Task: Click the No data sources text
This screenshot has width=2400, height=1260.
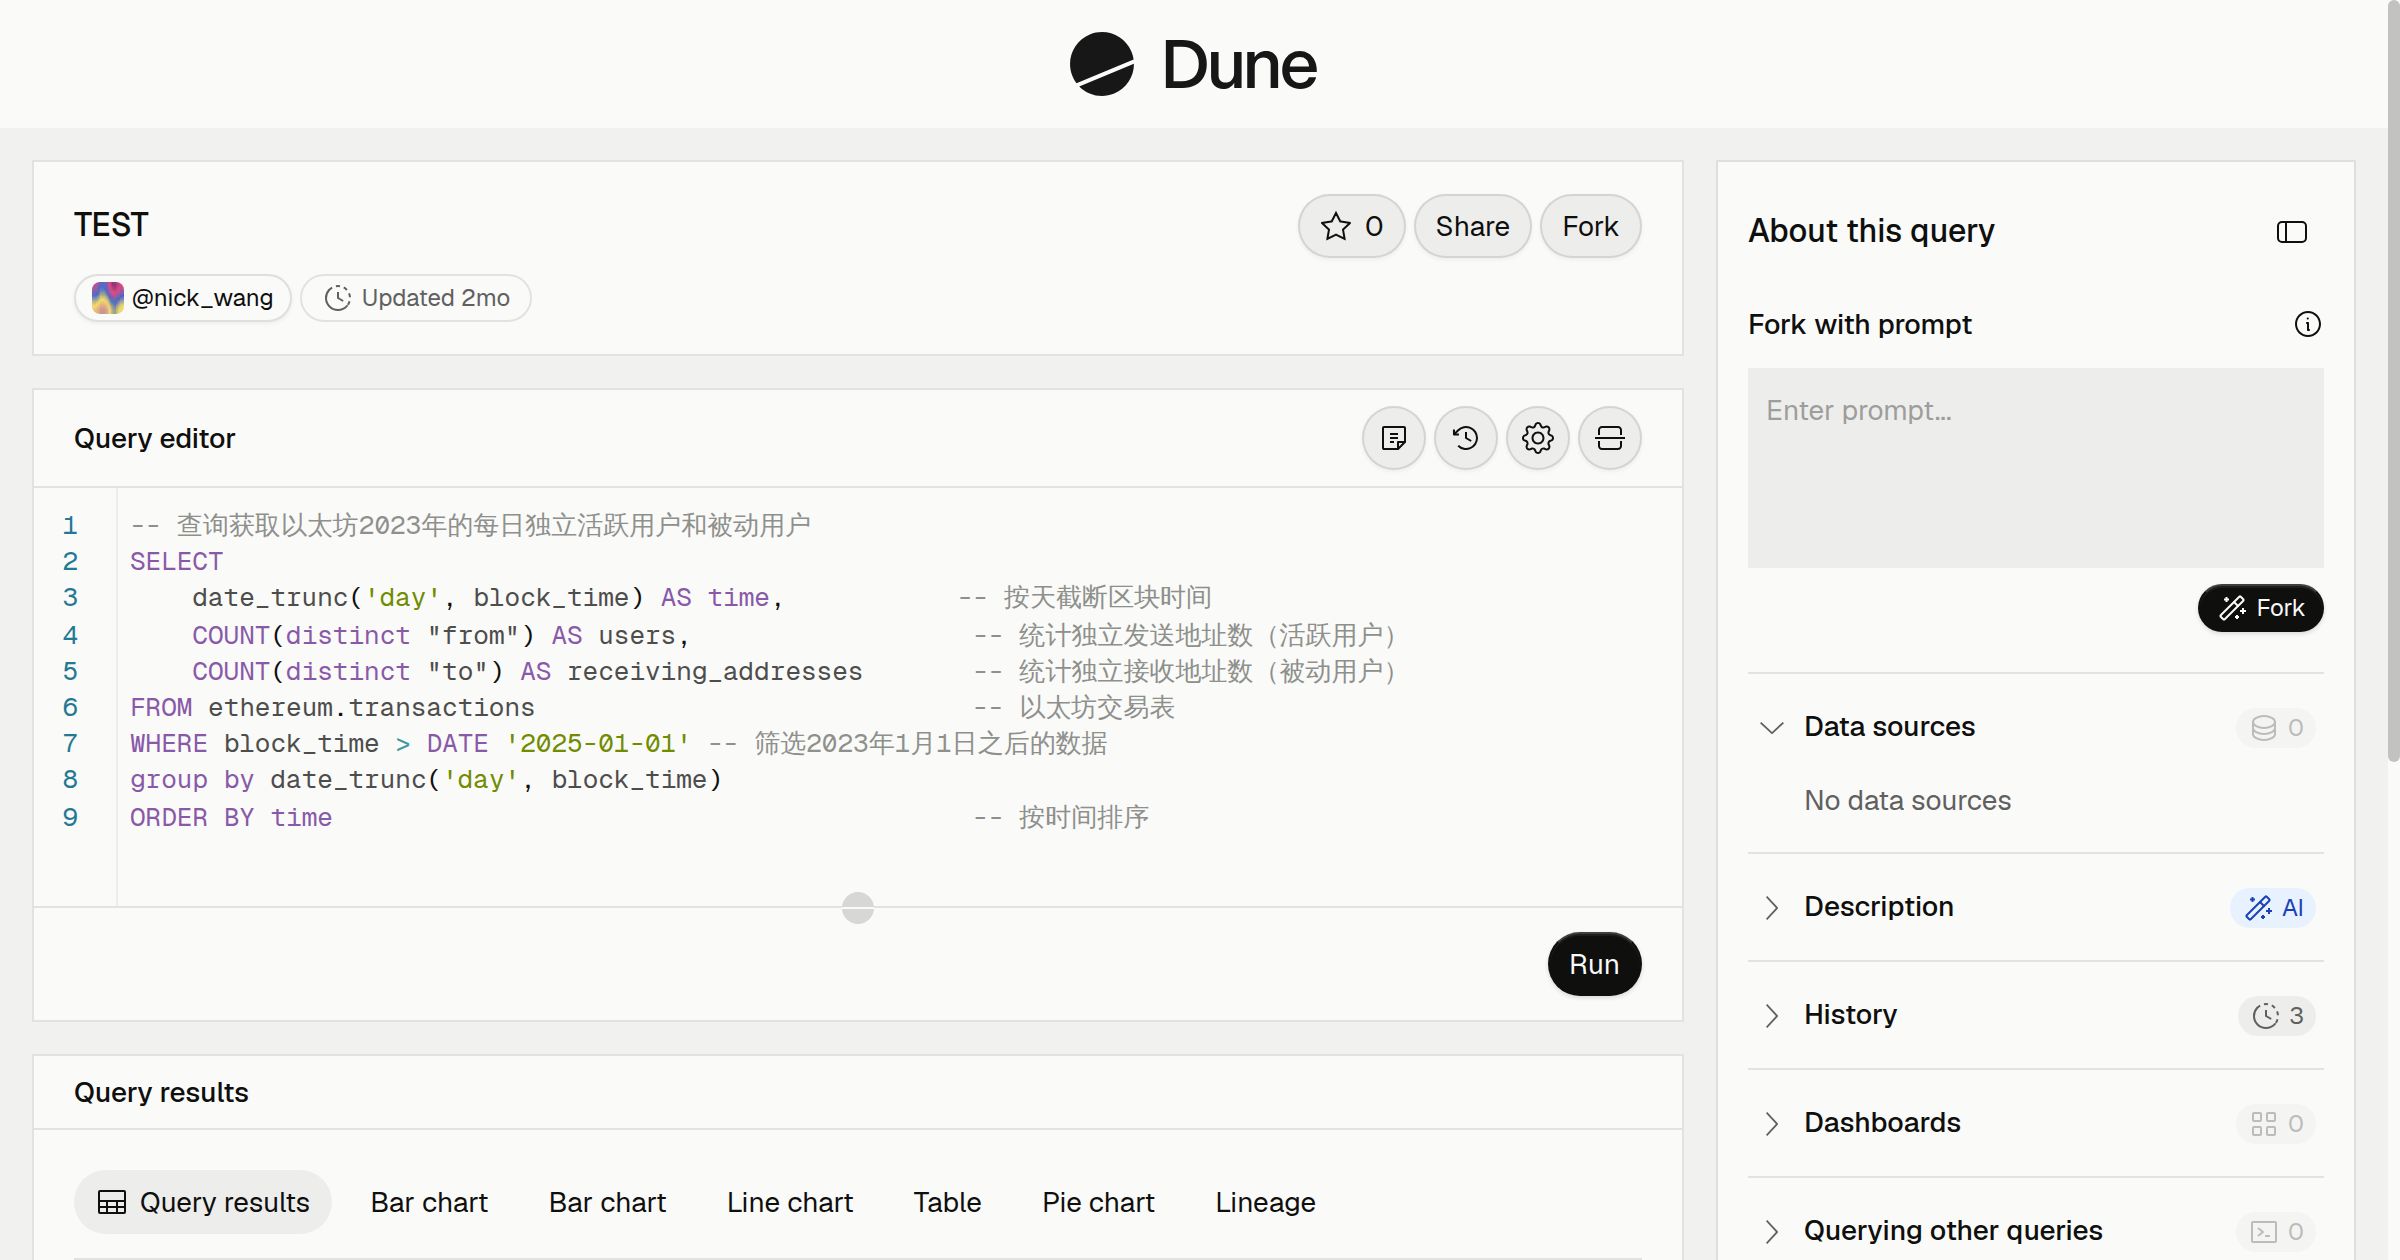Action: (1907, 801)
